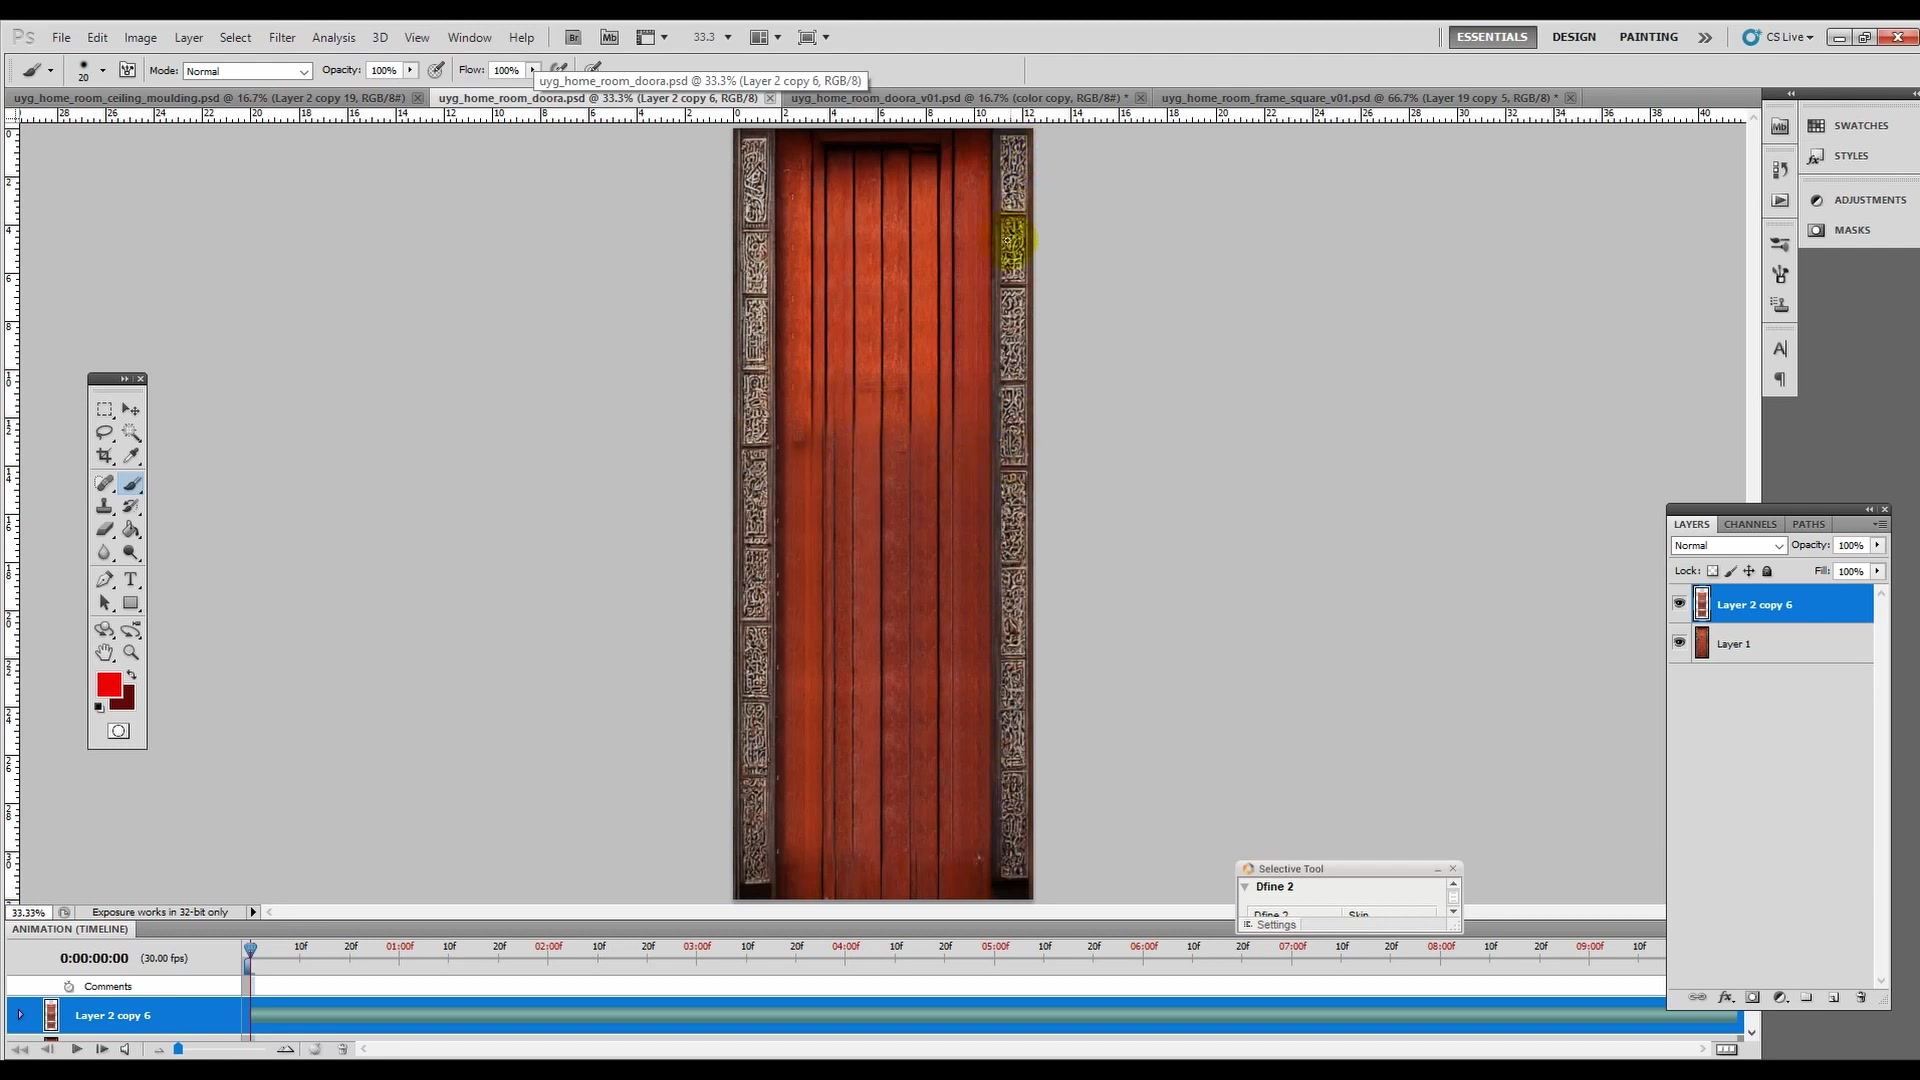Click the dark red background color swatch
Viewport: 1920px width, 1080px height.
tap(127, 701)
